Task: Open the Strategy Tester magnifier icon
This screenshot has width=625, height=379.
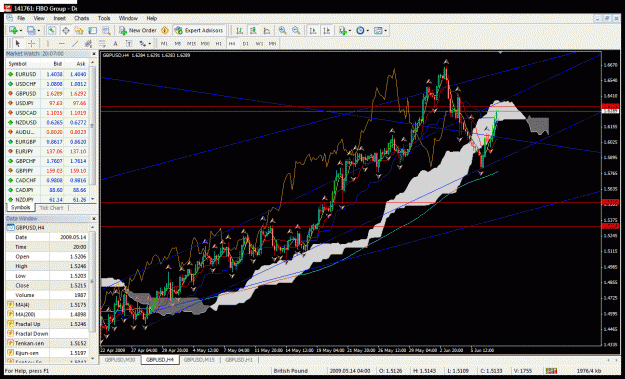Action: 106,30
